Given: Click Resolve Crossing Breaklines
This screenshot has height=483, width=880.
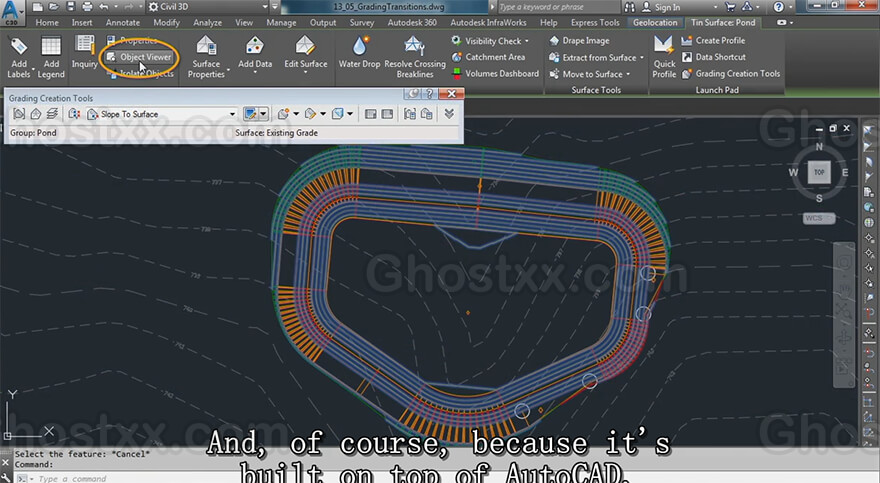Looking at the screenshot, I should 415,57.
